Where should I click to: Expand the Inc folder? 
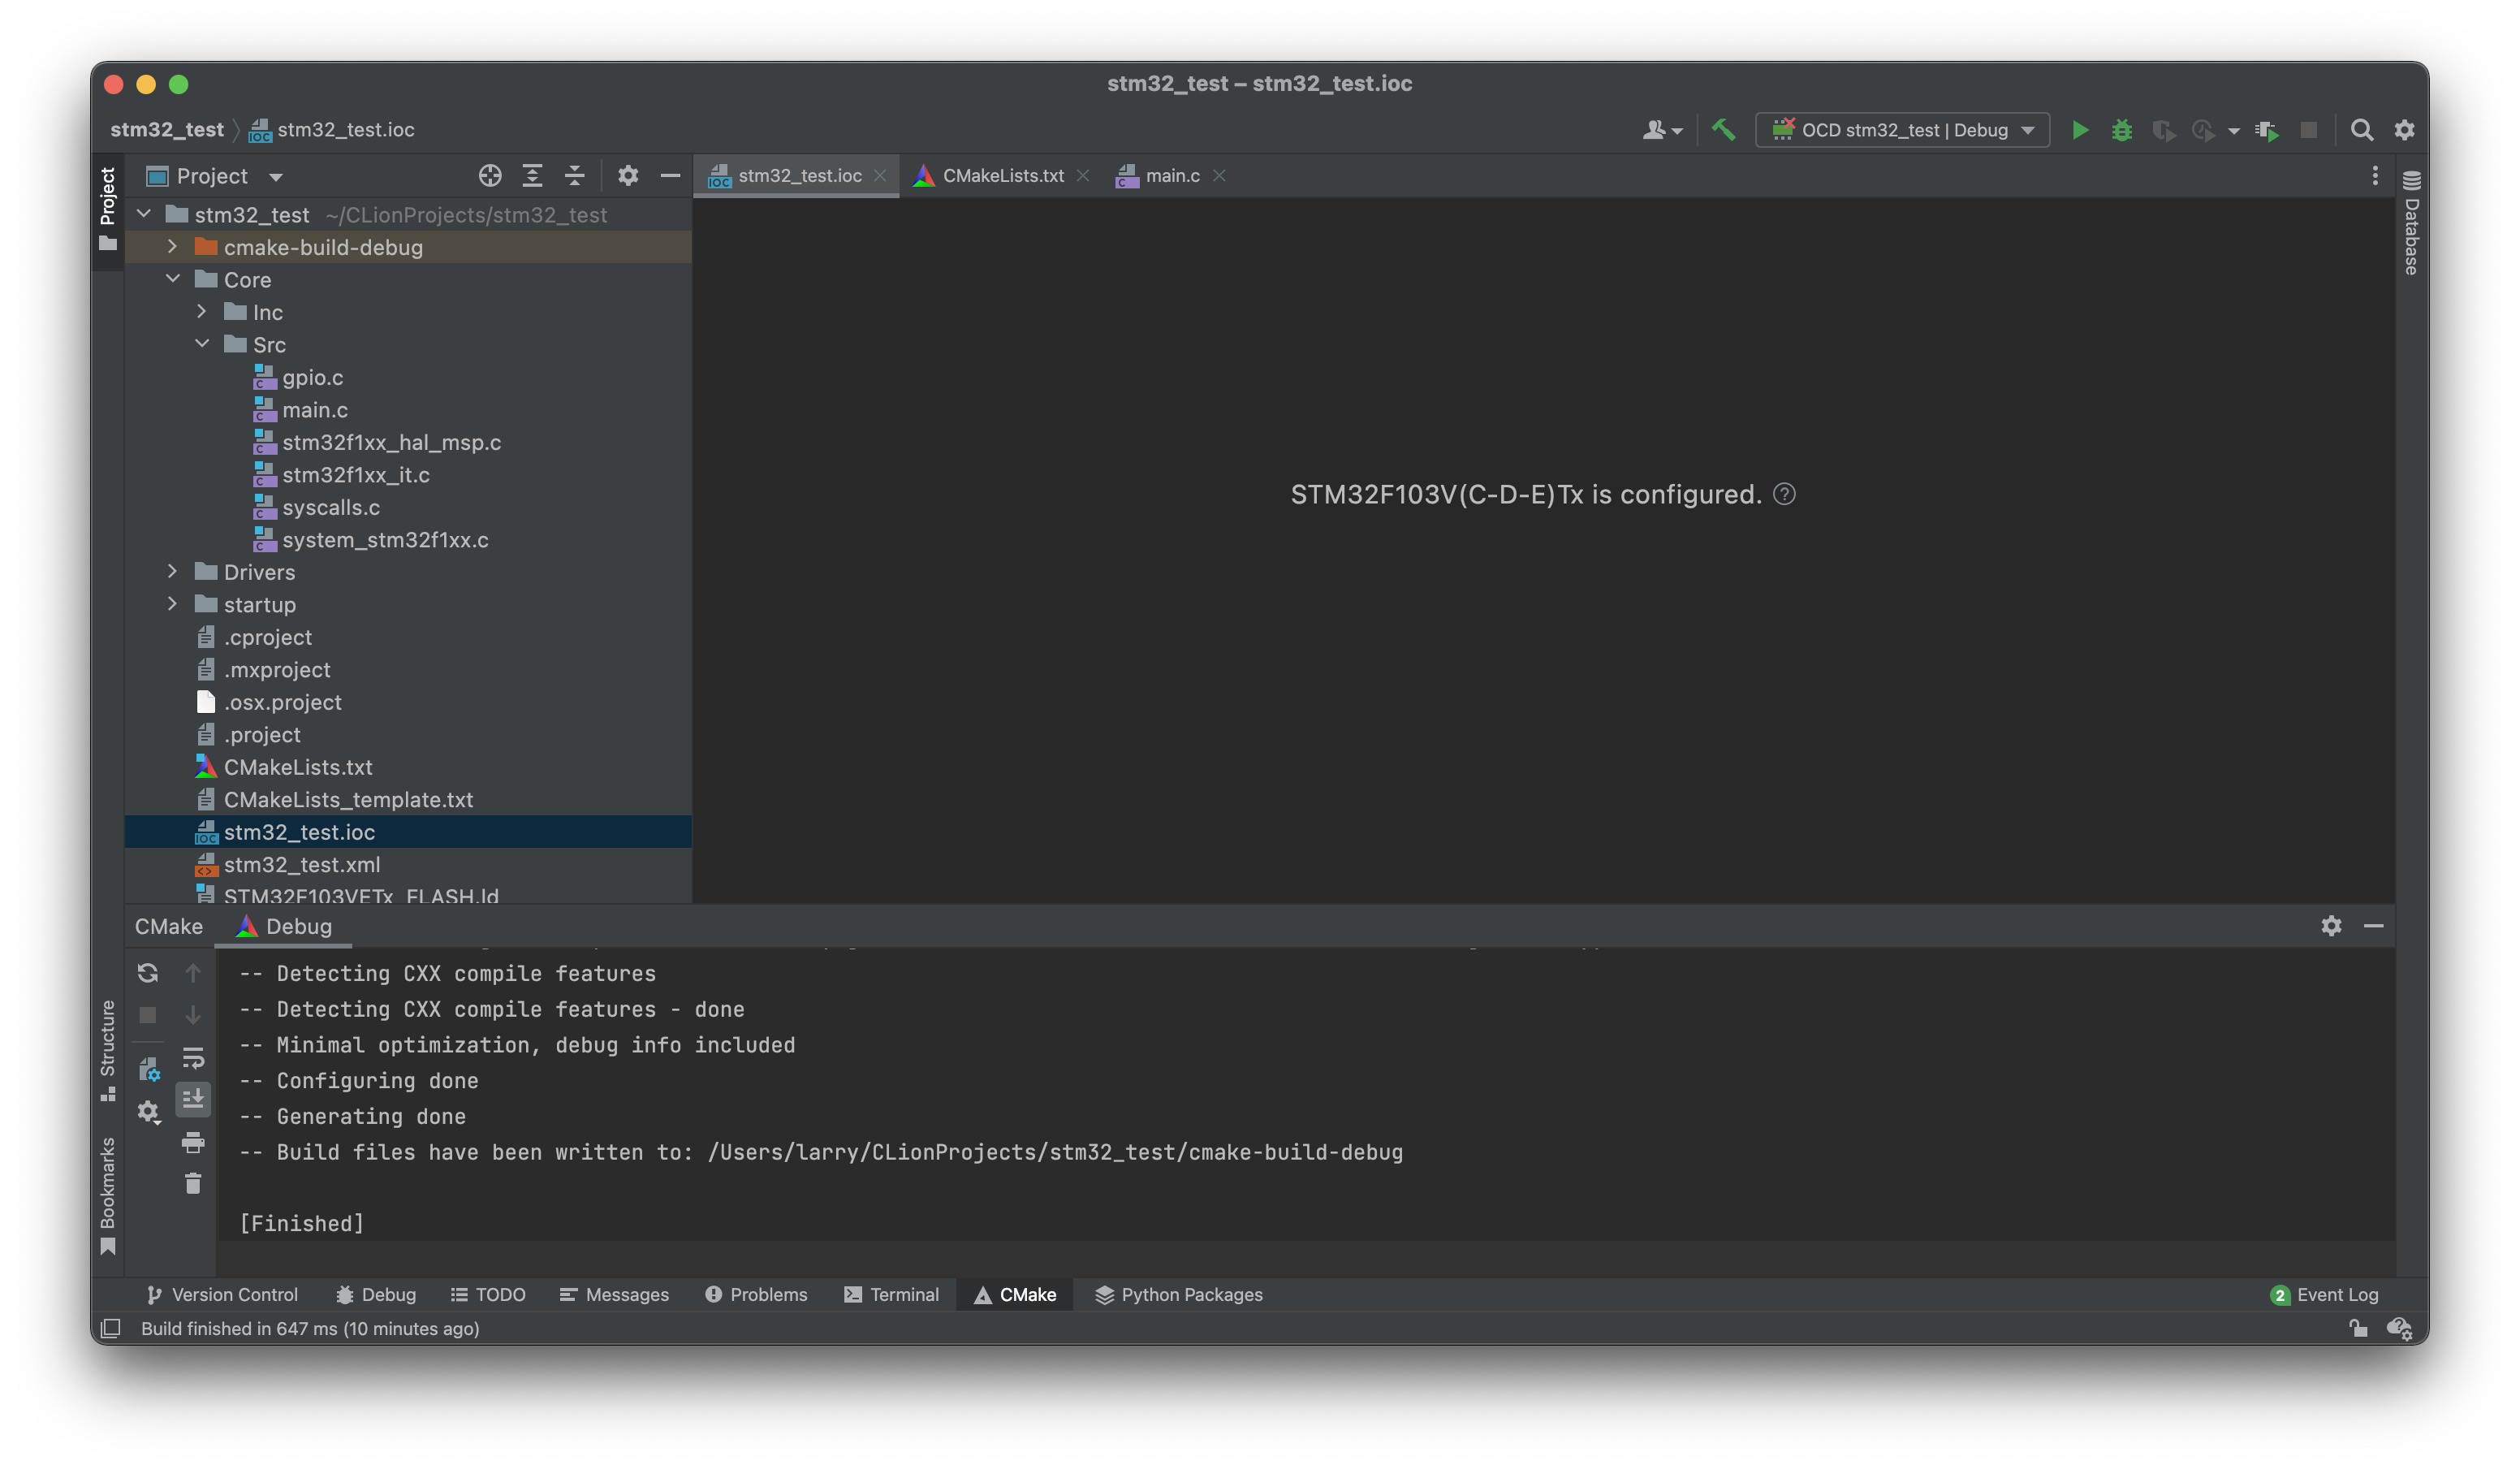click(202, 311)
